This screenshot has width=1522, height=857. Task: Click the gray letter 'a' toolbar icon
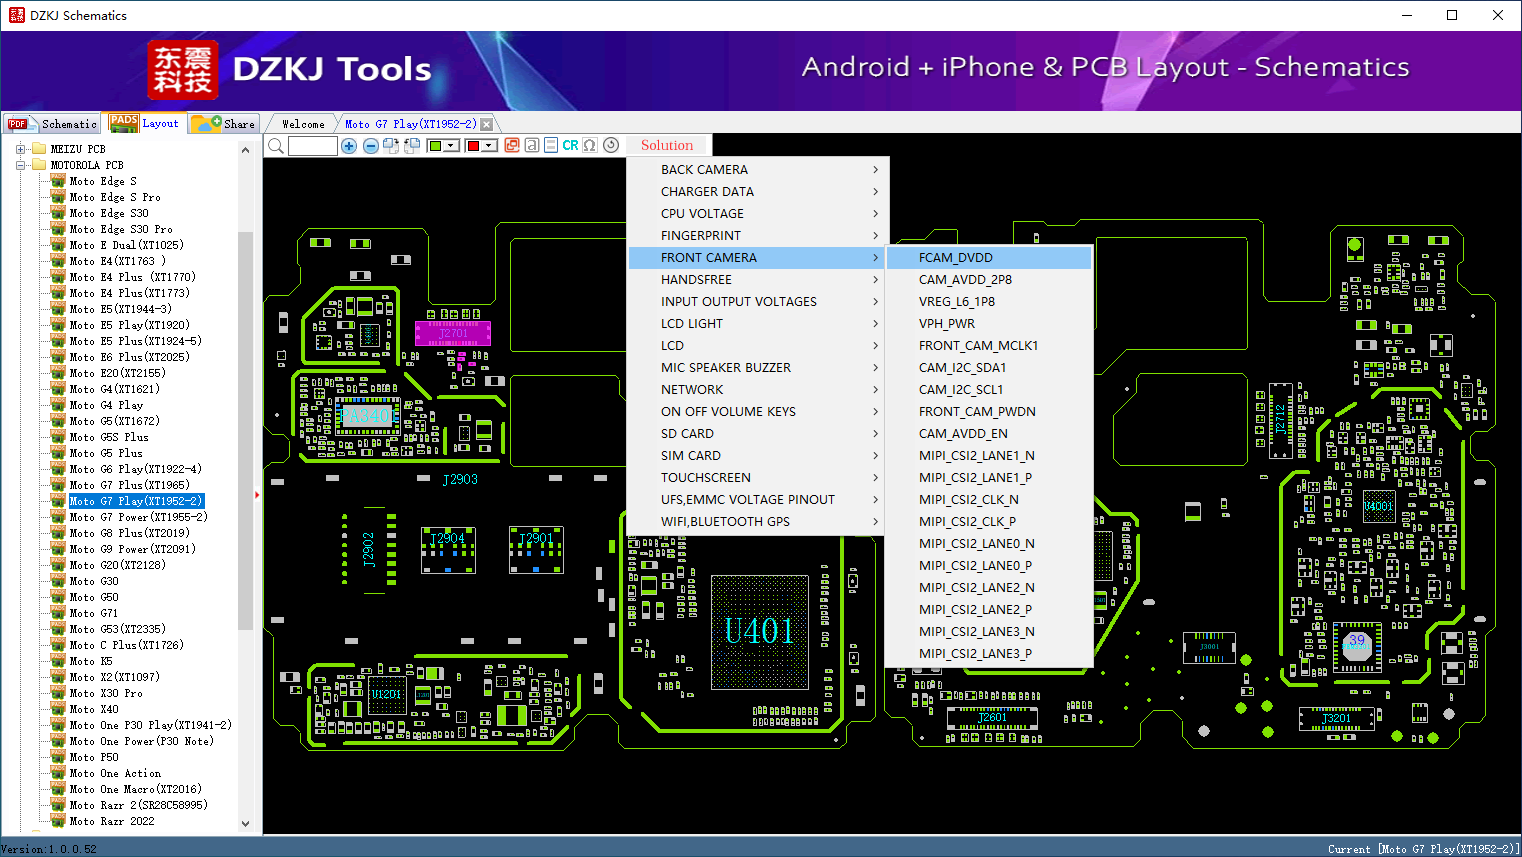point(532,146)
